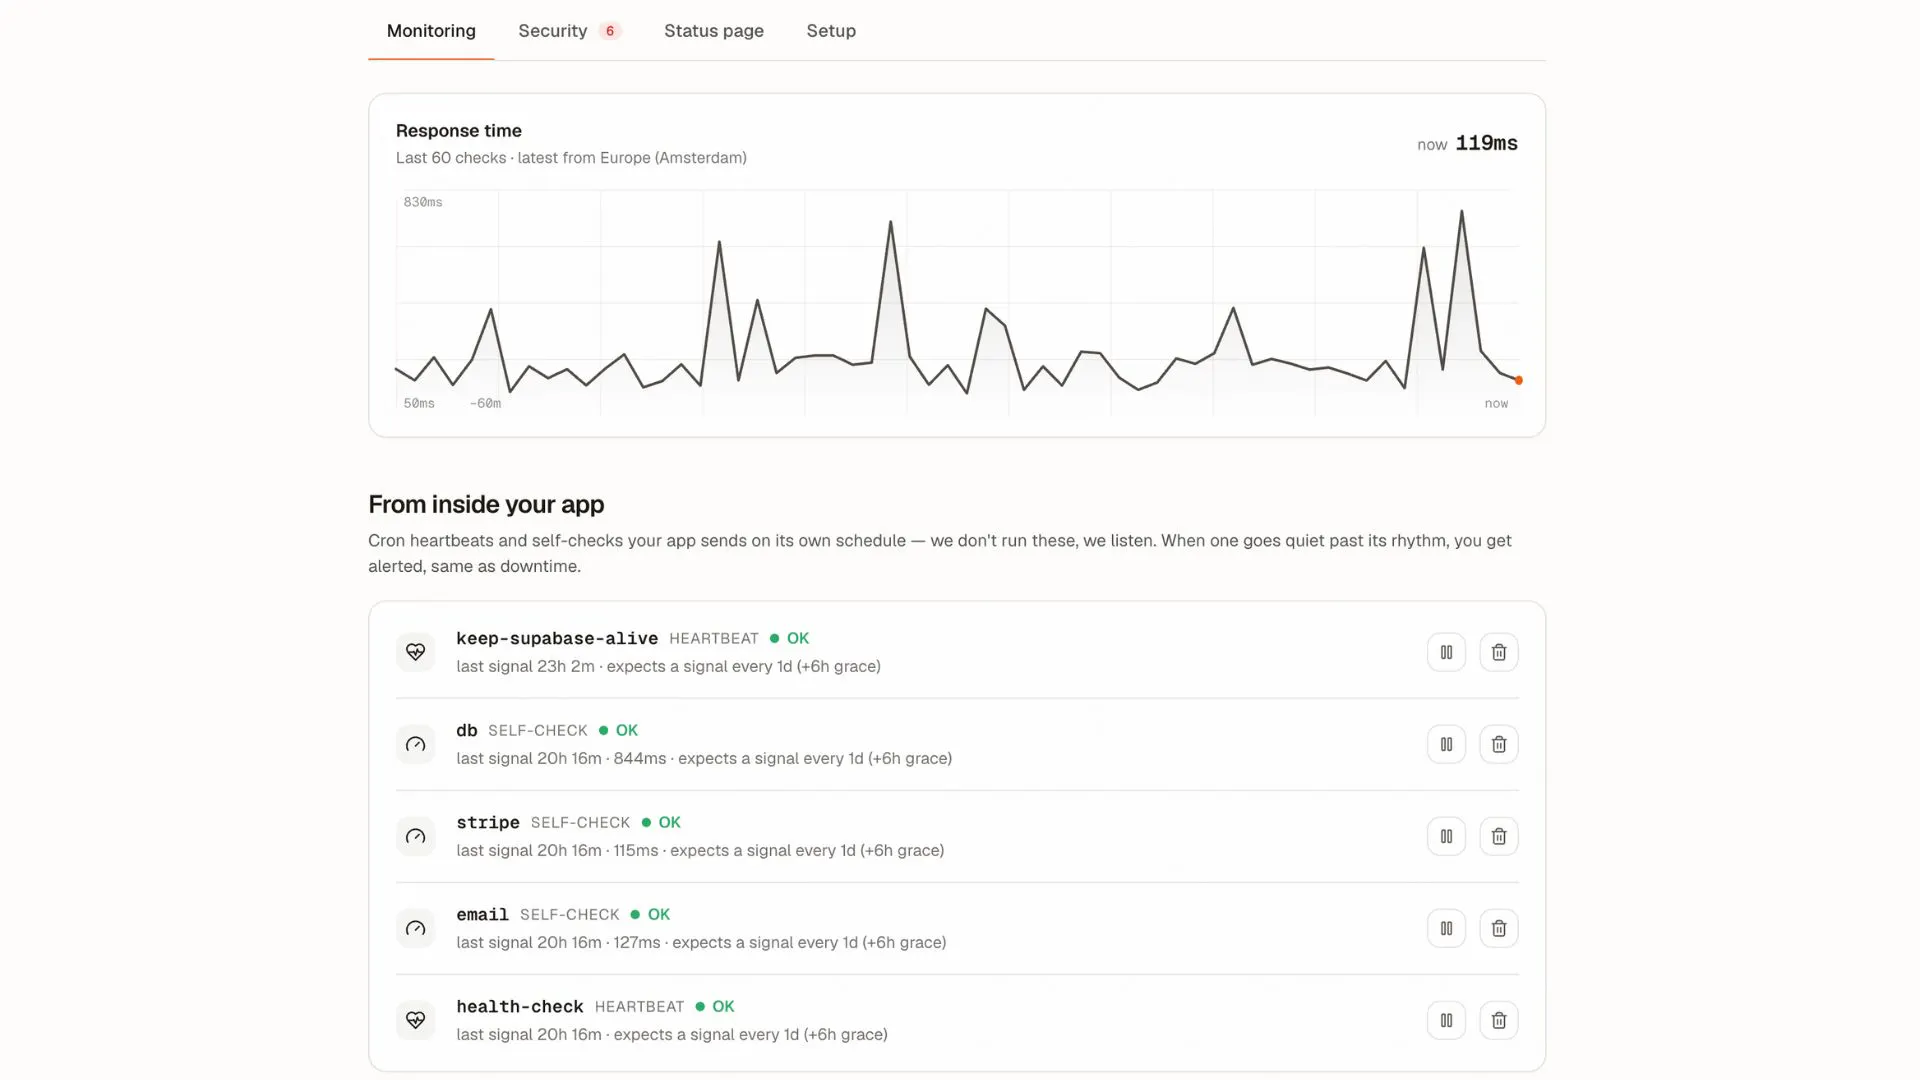Select the email monitor name
Screen dimensions: 1920x1080
(482, 914)
